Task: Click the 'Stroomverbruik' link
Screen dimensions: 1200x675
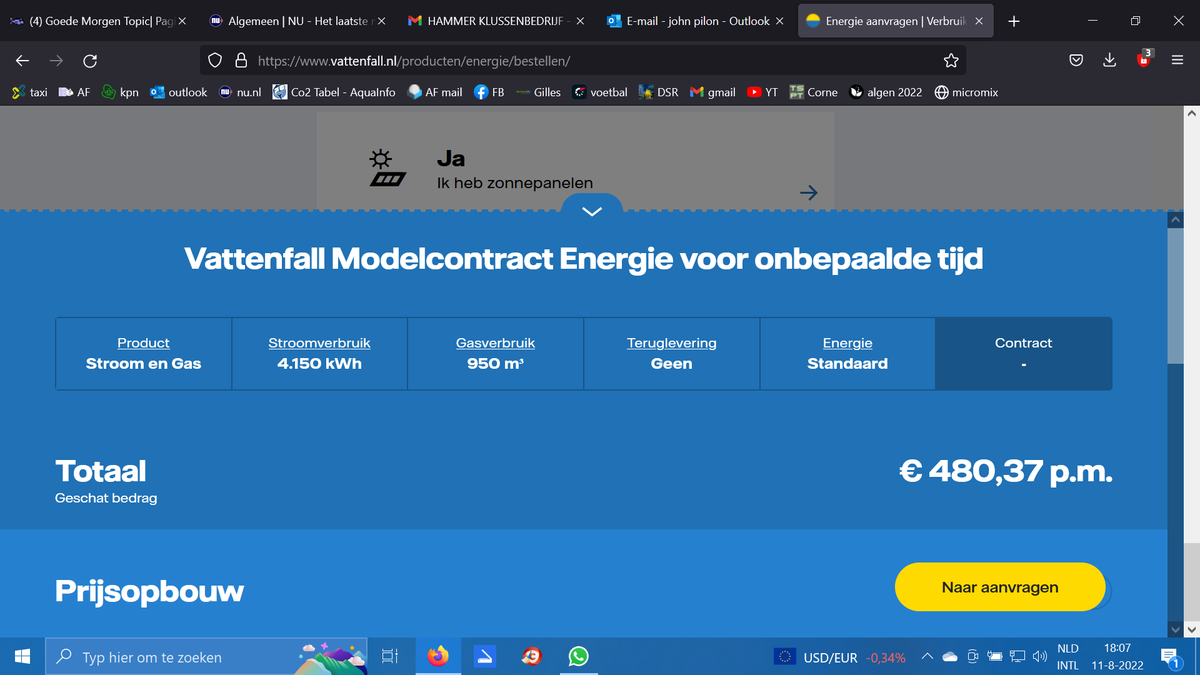Action: (319, 343)
